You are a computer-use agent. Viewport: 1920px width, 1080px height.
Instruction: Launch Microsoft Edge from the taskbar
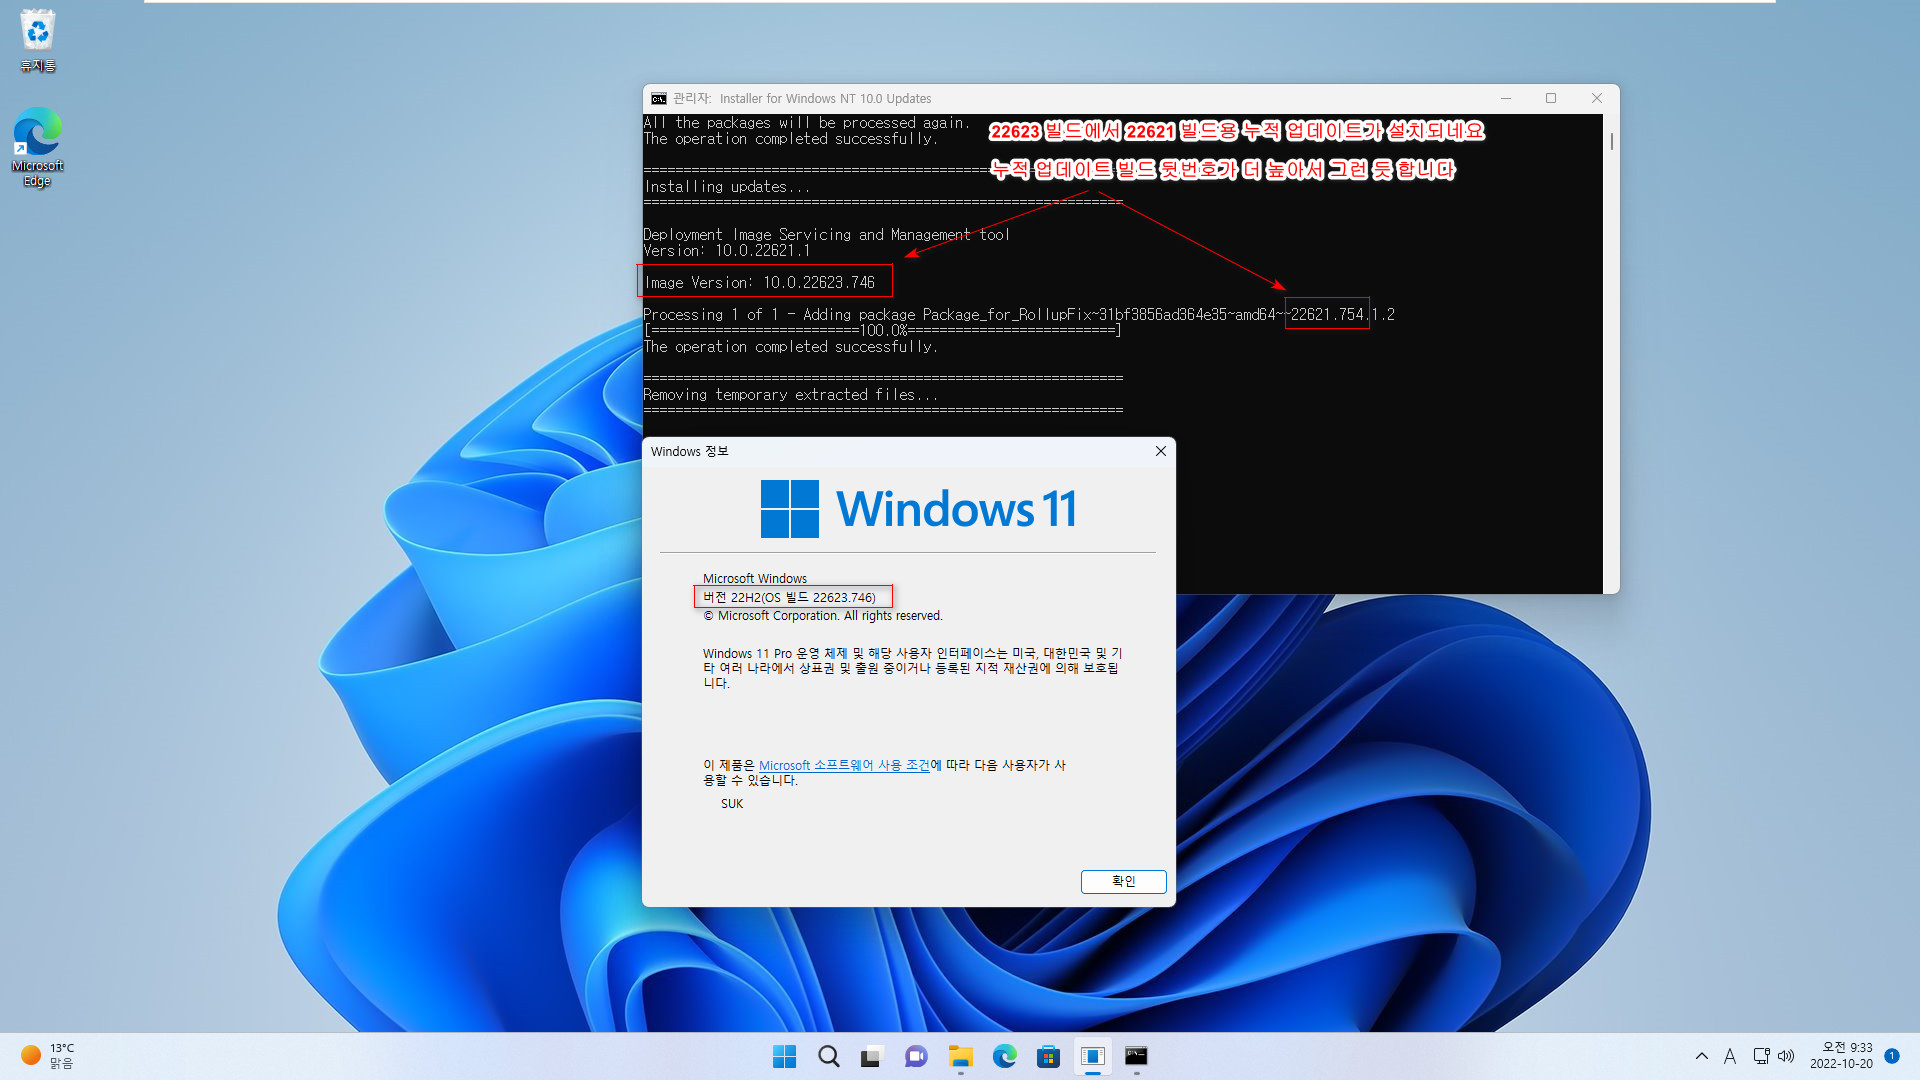1004,1056
